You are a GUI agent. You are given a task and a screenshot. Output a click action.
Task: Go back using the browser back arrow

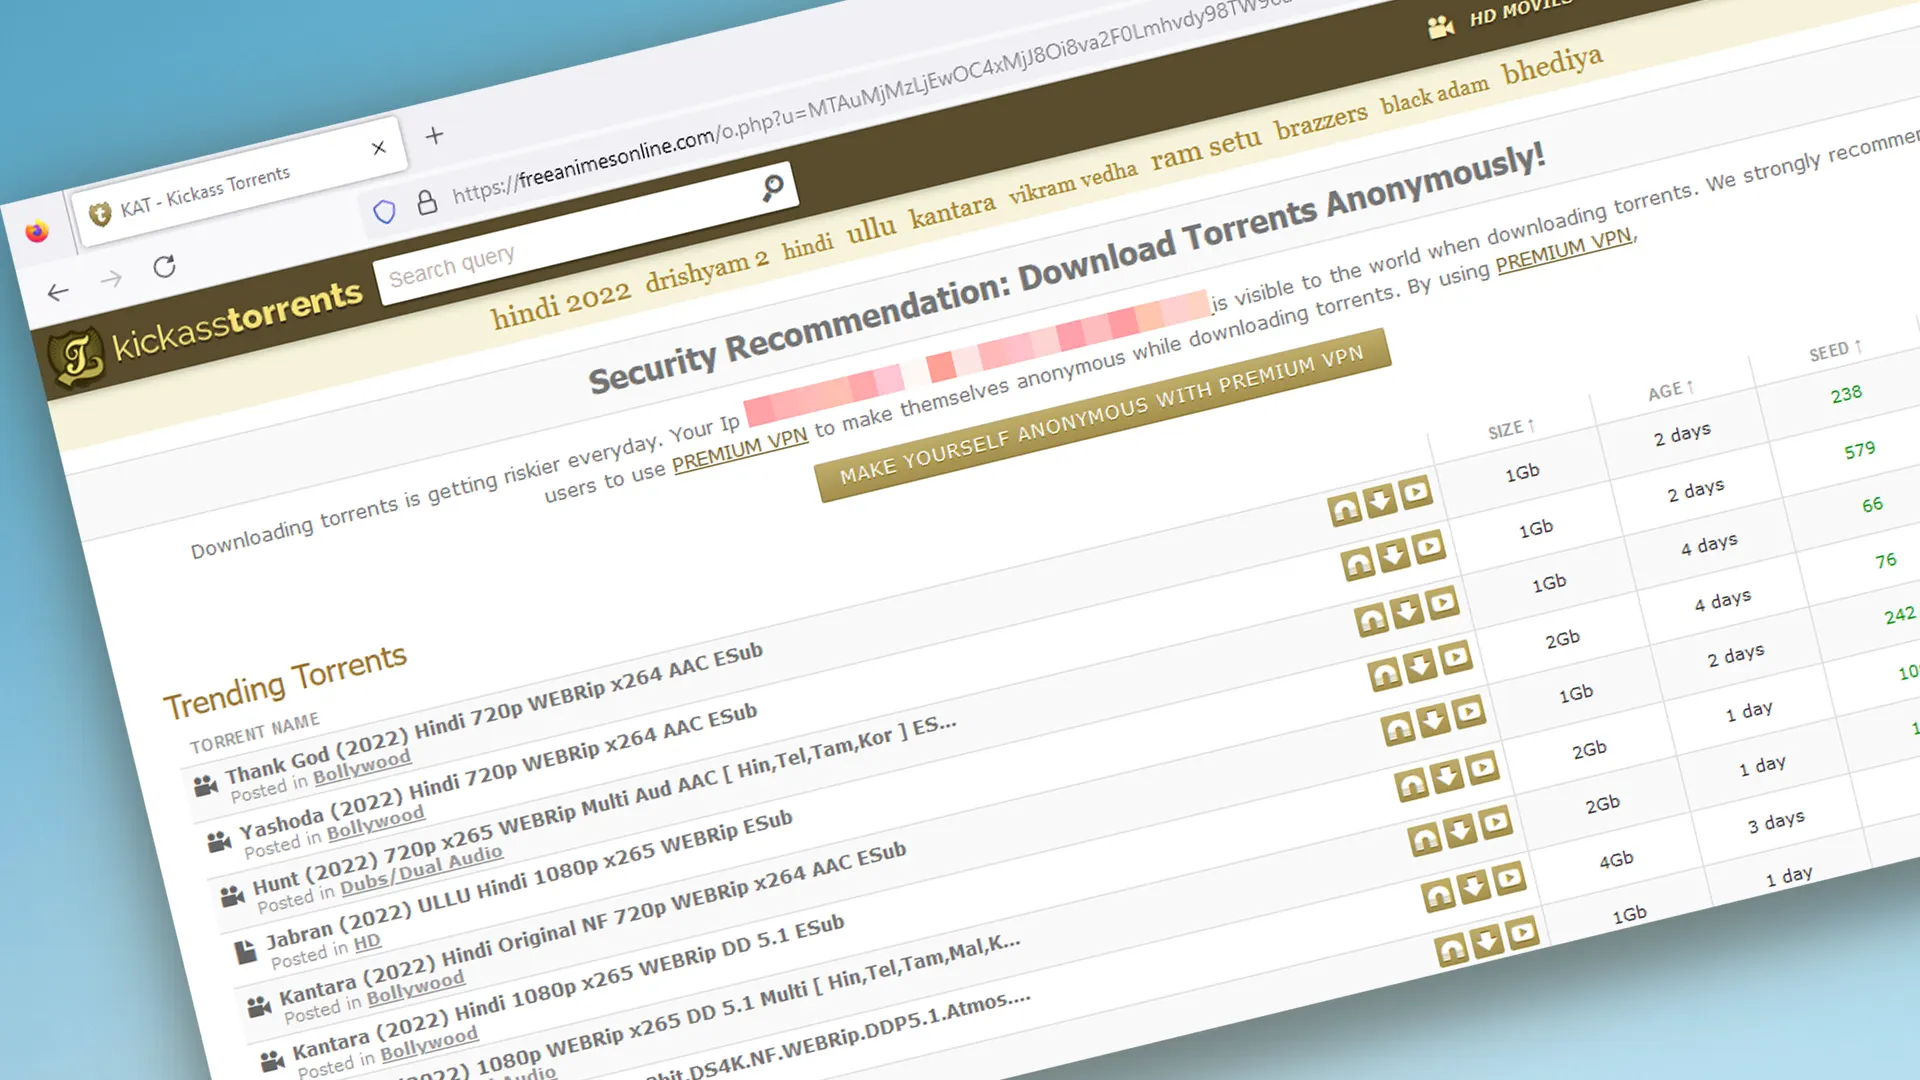(58, 292)
